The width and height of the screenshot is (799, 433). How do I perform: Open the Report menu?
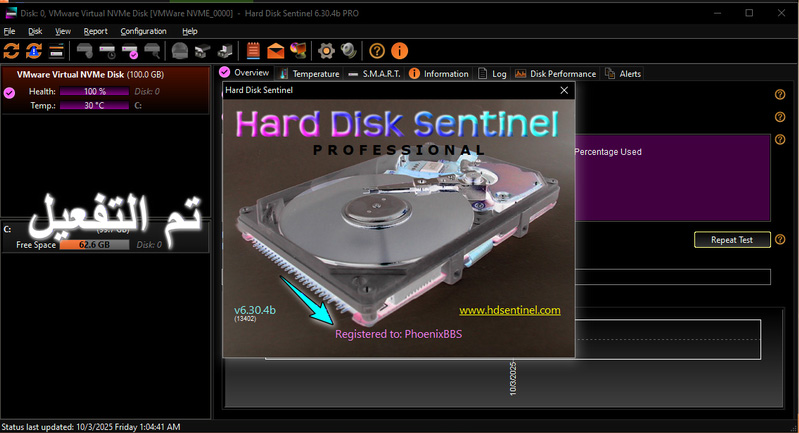coord(95,31)
